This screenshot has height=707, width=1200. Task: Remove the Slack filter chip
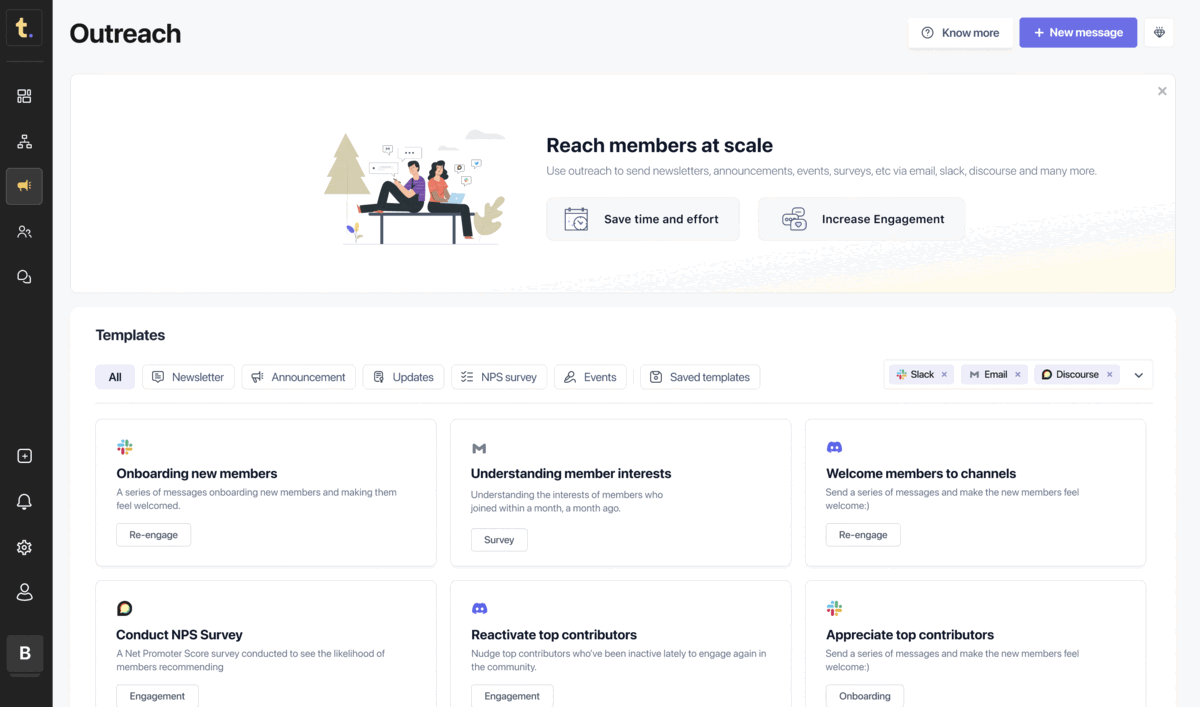point(944,375)
